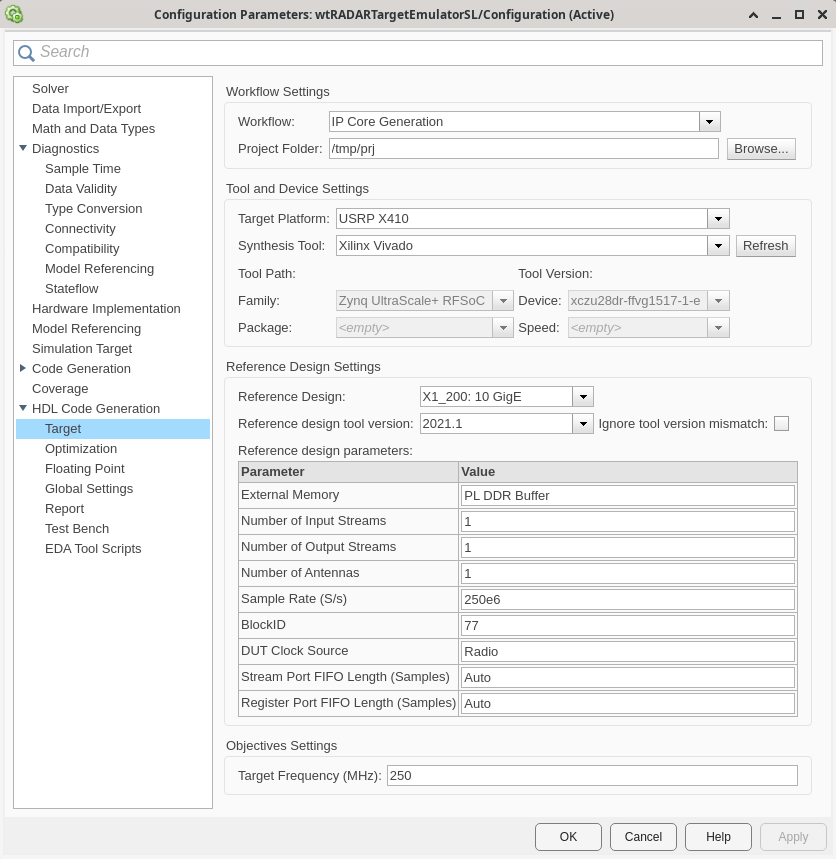Screen dimensions: 836x859
Task: Open the Optimization page under HDL
Action: 81,449
